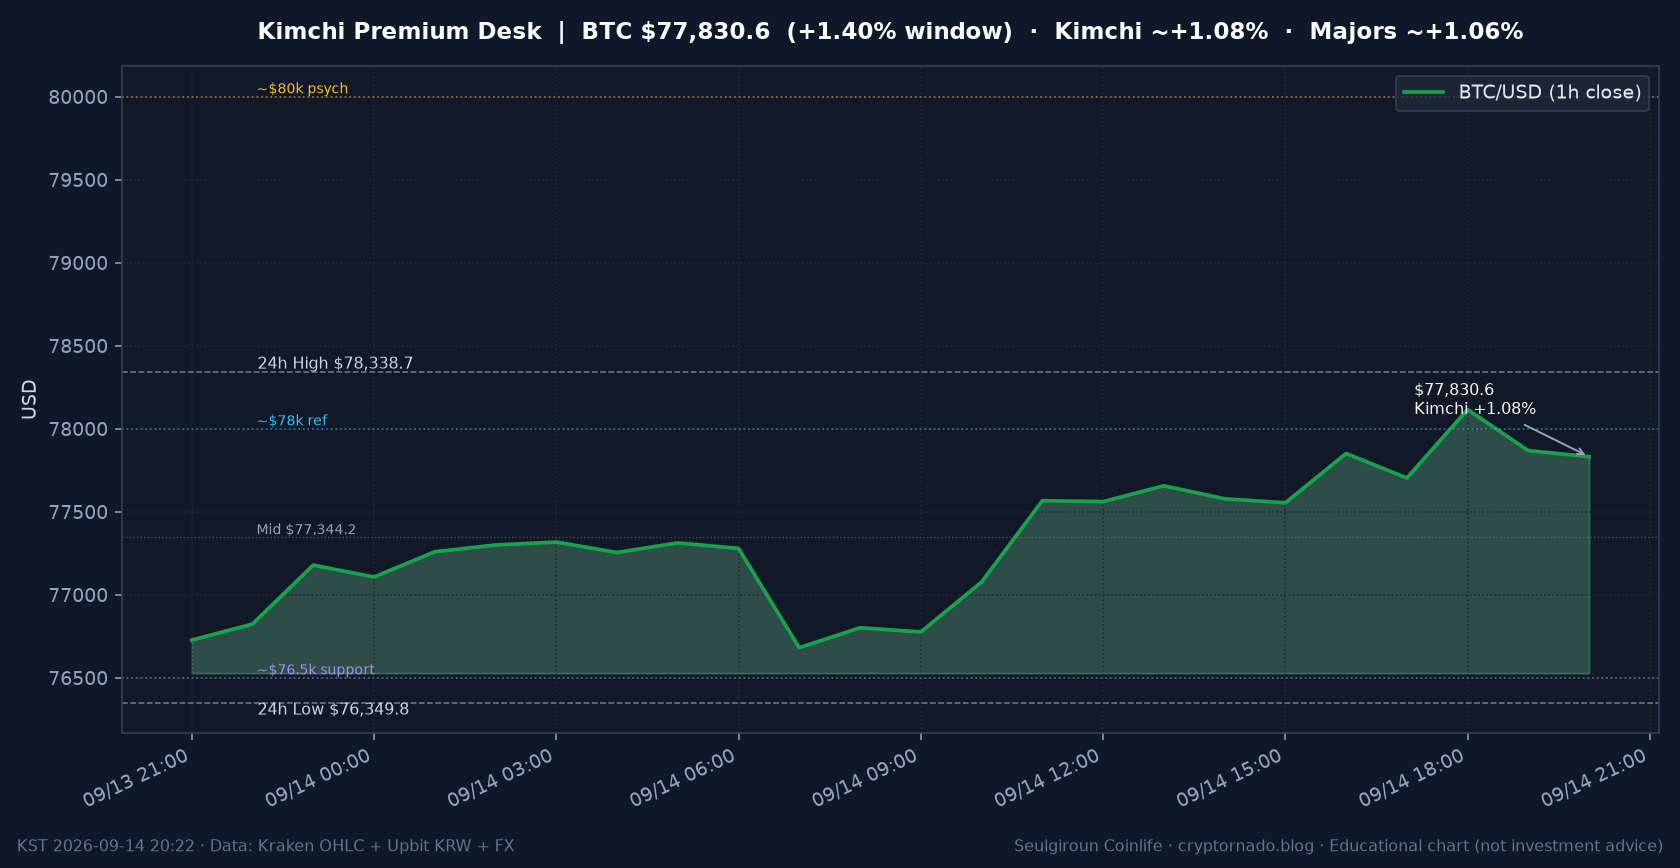Click the '~$80k psych' line label

click(302, 88)
